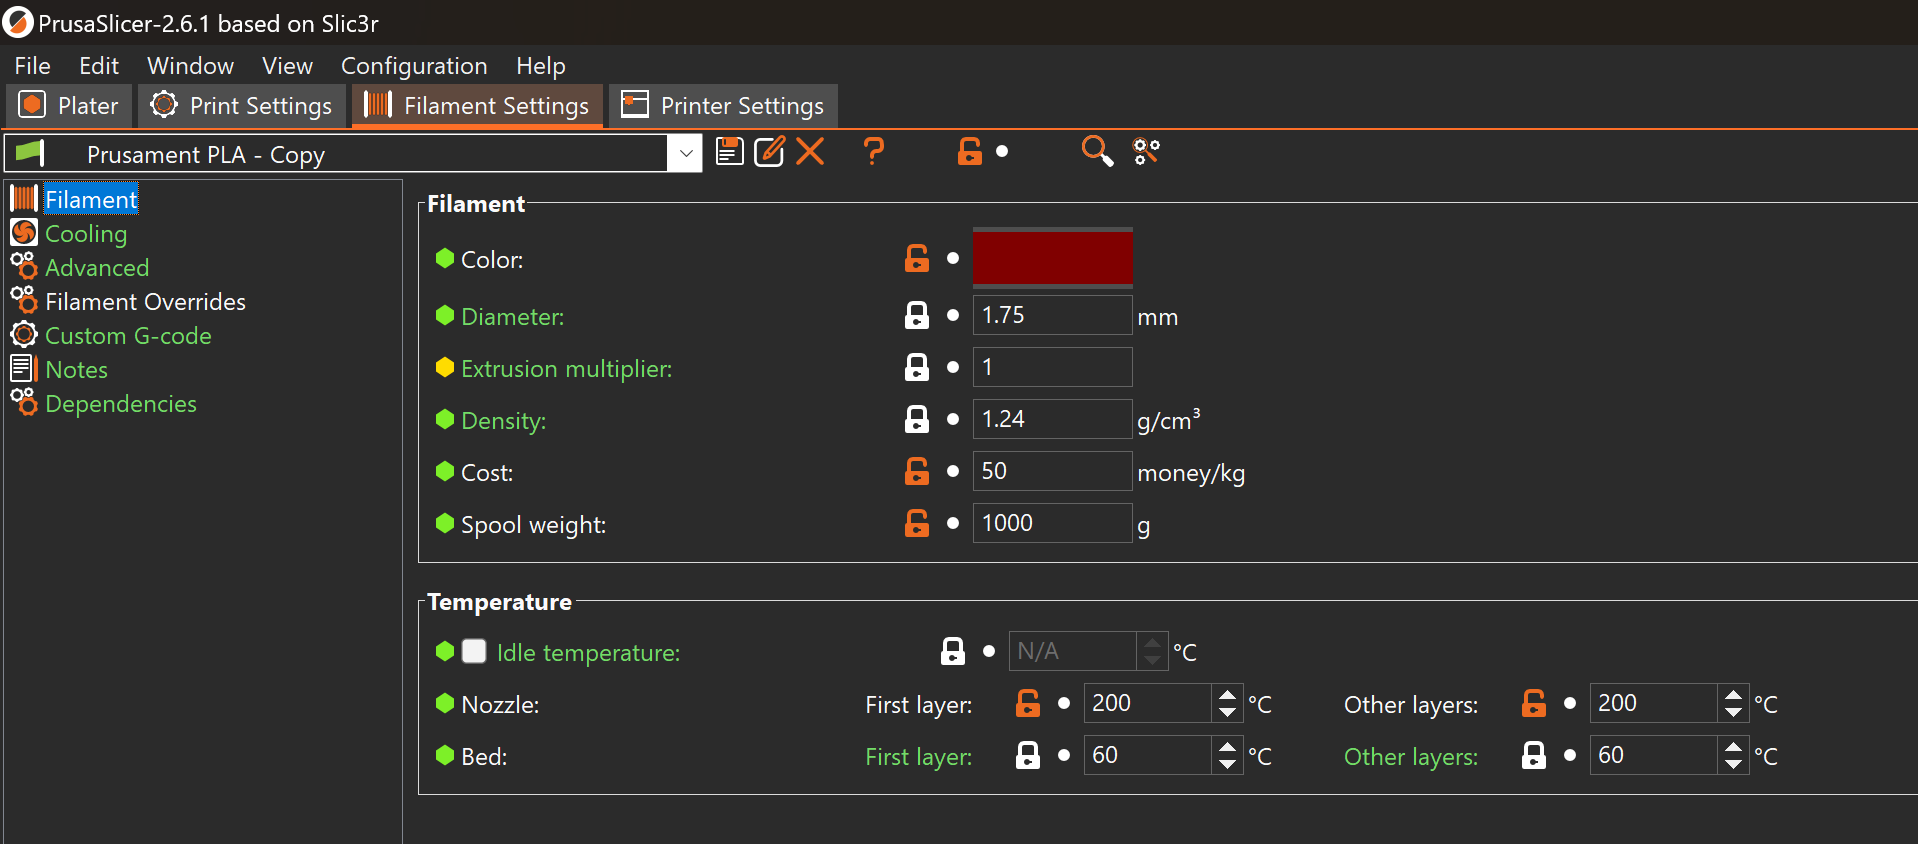The width and height of the screenshot is (1918, 844).
Task: Click lock icon for Bed first layer
Action: click(x=1028, y=756)
